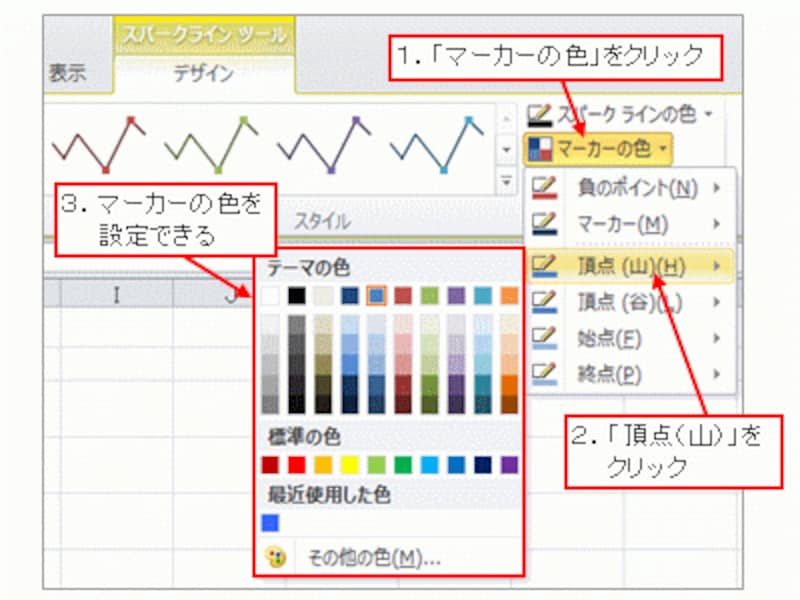The height and width of the screenshot is (600, 800).
Task: Pick the dark blue standard color
Action: pyautogui.click(x=483, y=465)
